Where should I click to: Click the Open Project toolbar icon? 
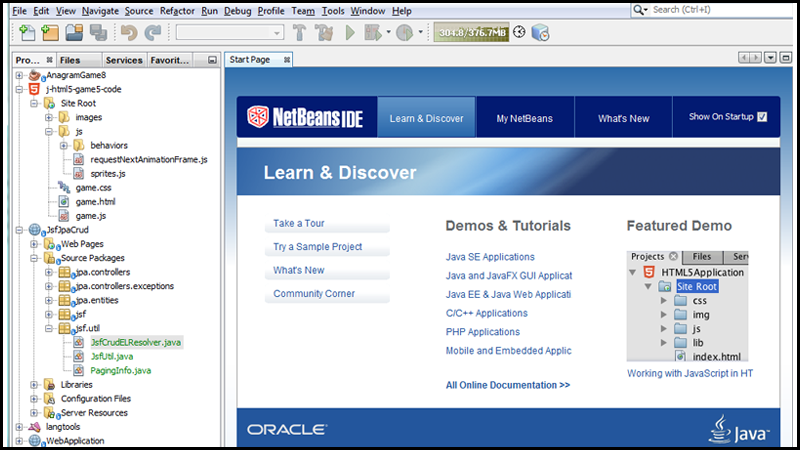(74, 33)
